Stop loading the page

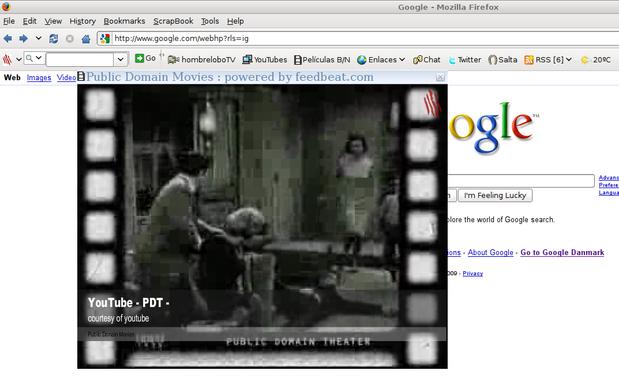click(69, 39)
